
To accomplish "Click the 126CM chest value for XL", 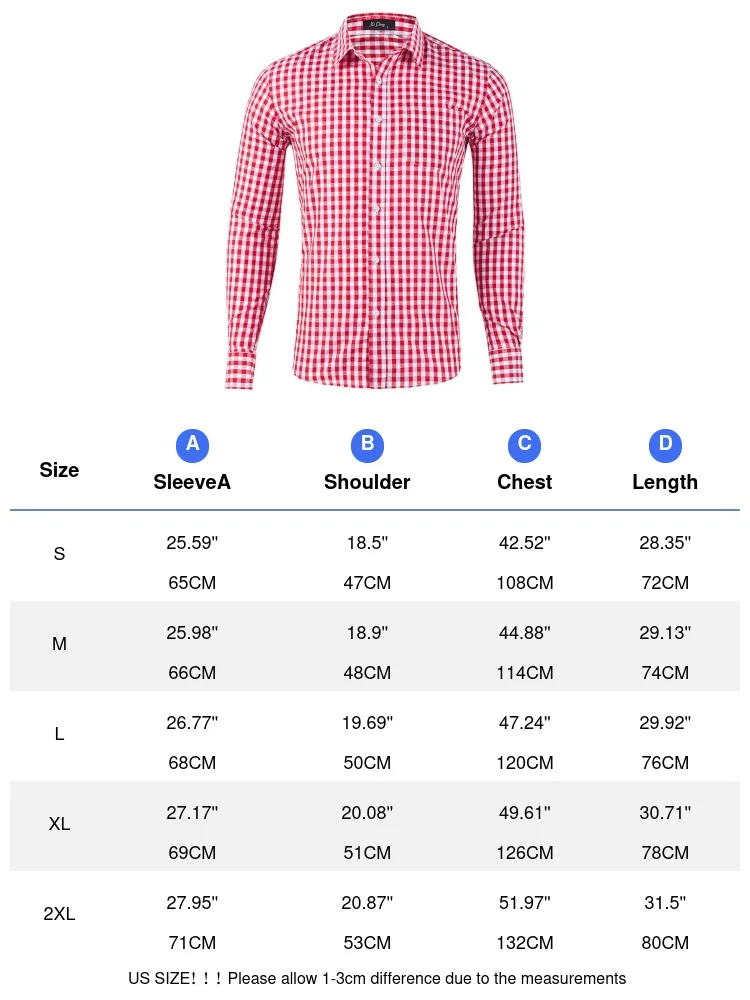I will (524, 853).
